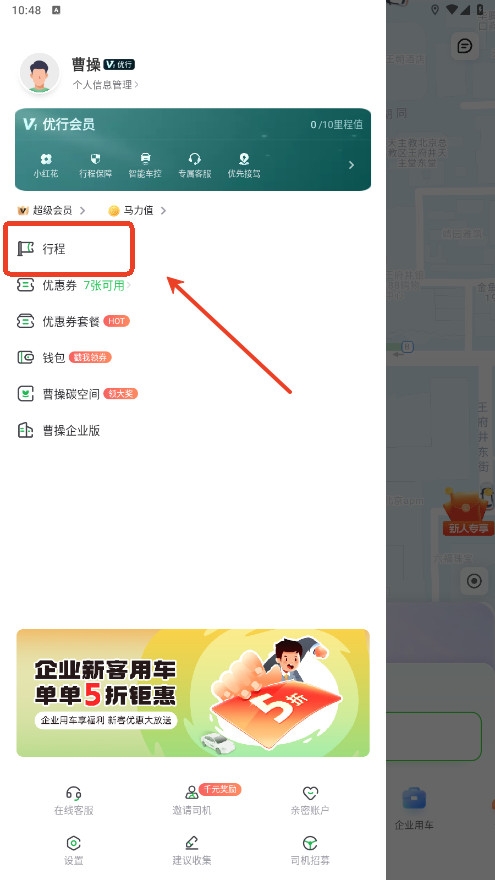The image size is (495, 880).
Task: Expand 马力值 points link
Action: pyautogui.click(x=138, y=210)
